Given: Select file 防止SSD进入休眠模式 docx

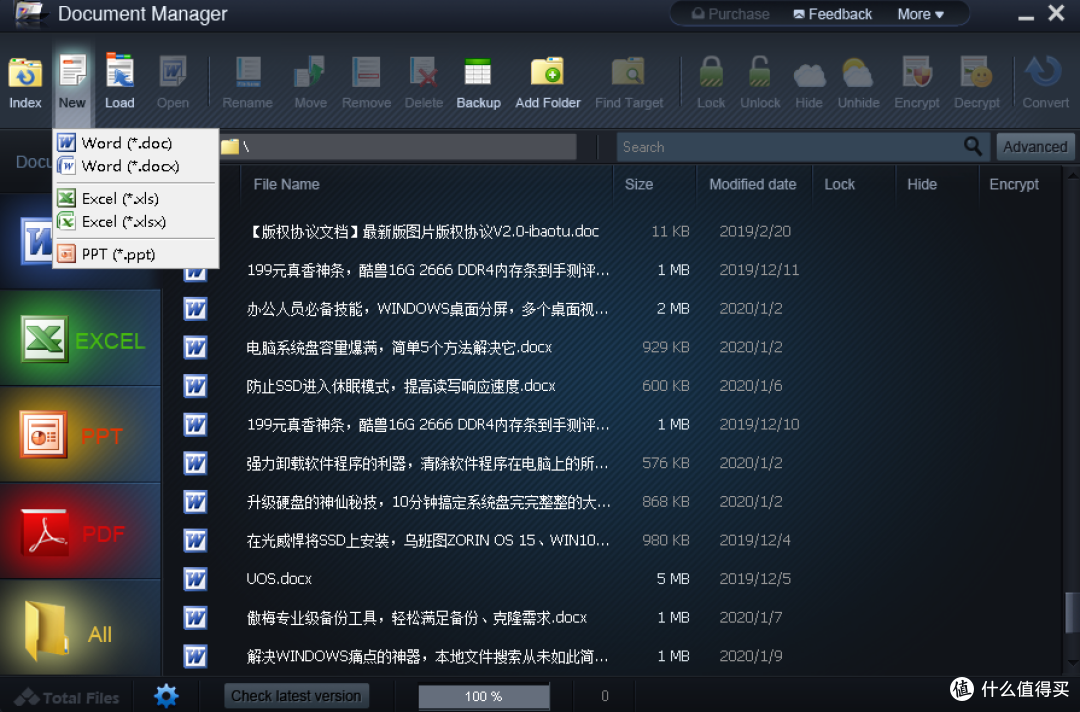Looking at the screenshot, I should click(400, 386).
